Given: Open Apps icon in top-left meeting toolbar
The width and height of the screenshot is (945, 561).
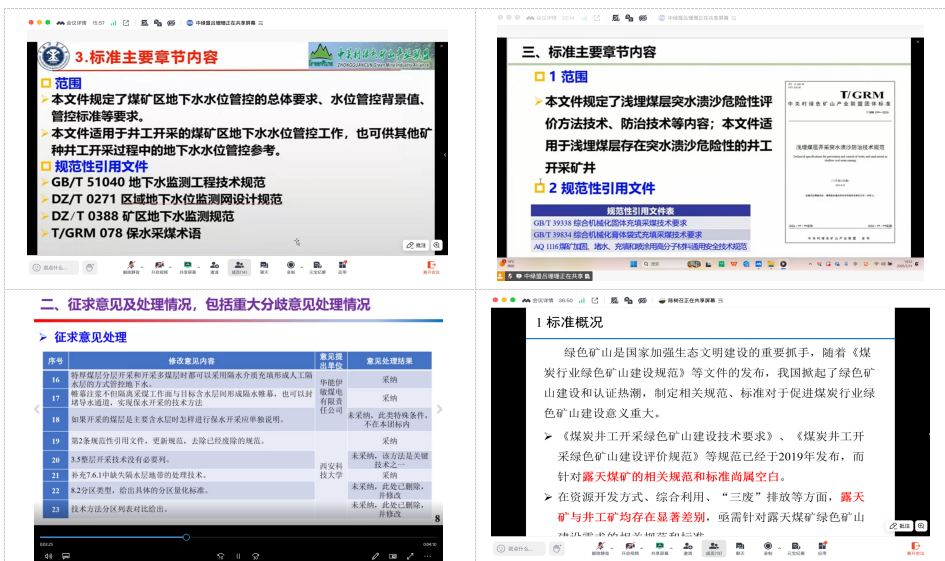Looking at the screenshot, I should pyautogui.click(x=342, y=267).
